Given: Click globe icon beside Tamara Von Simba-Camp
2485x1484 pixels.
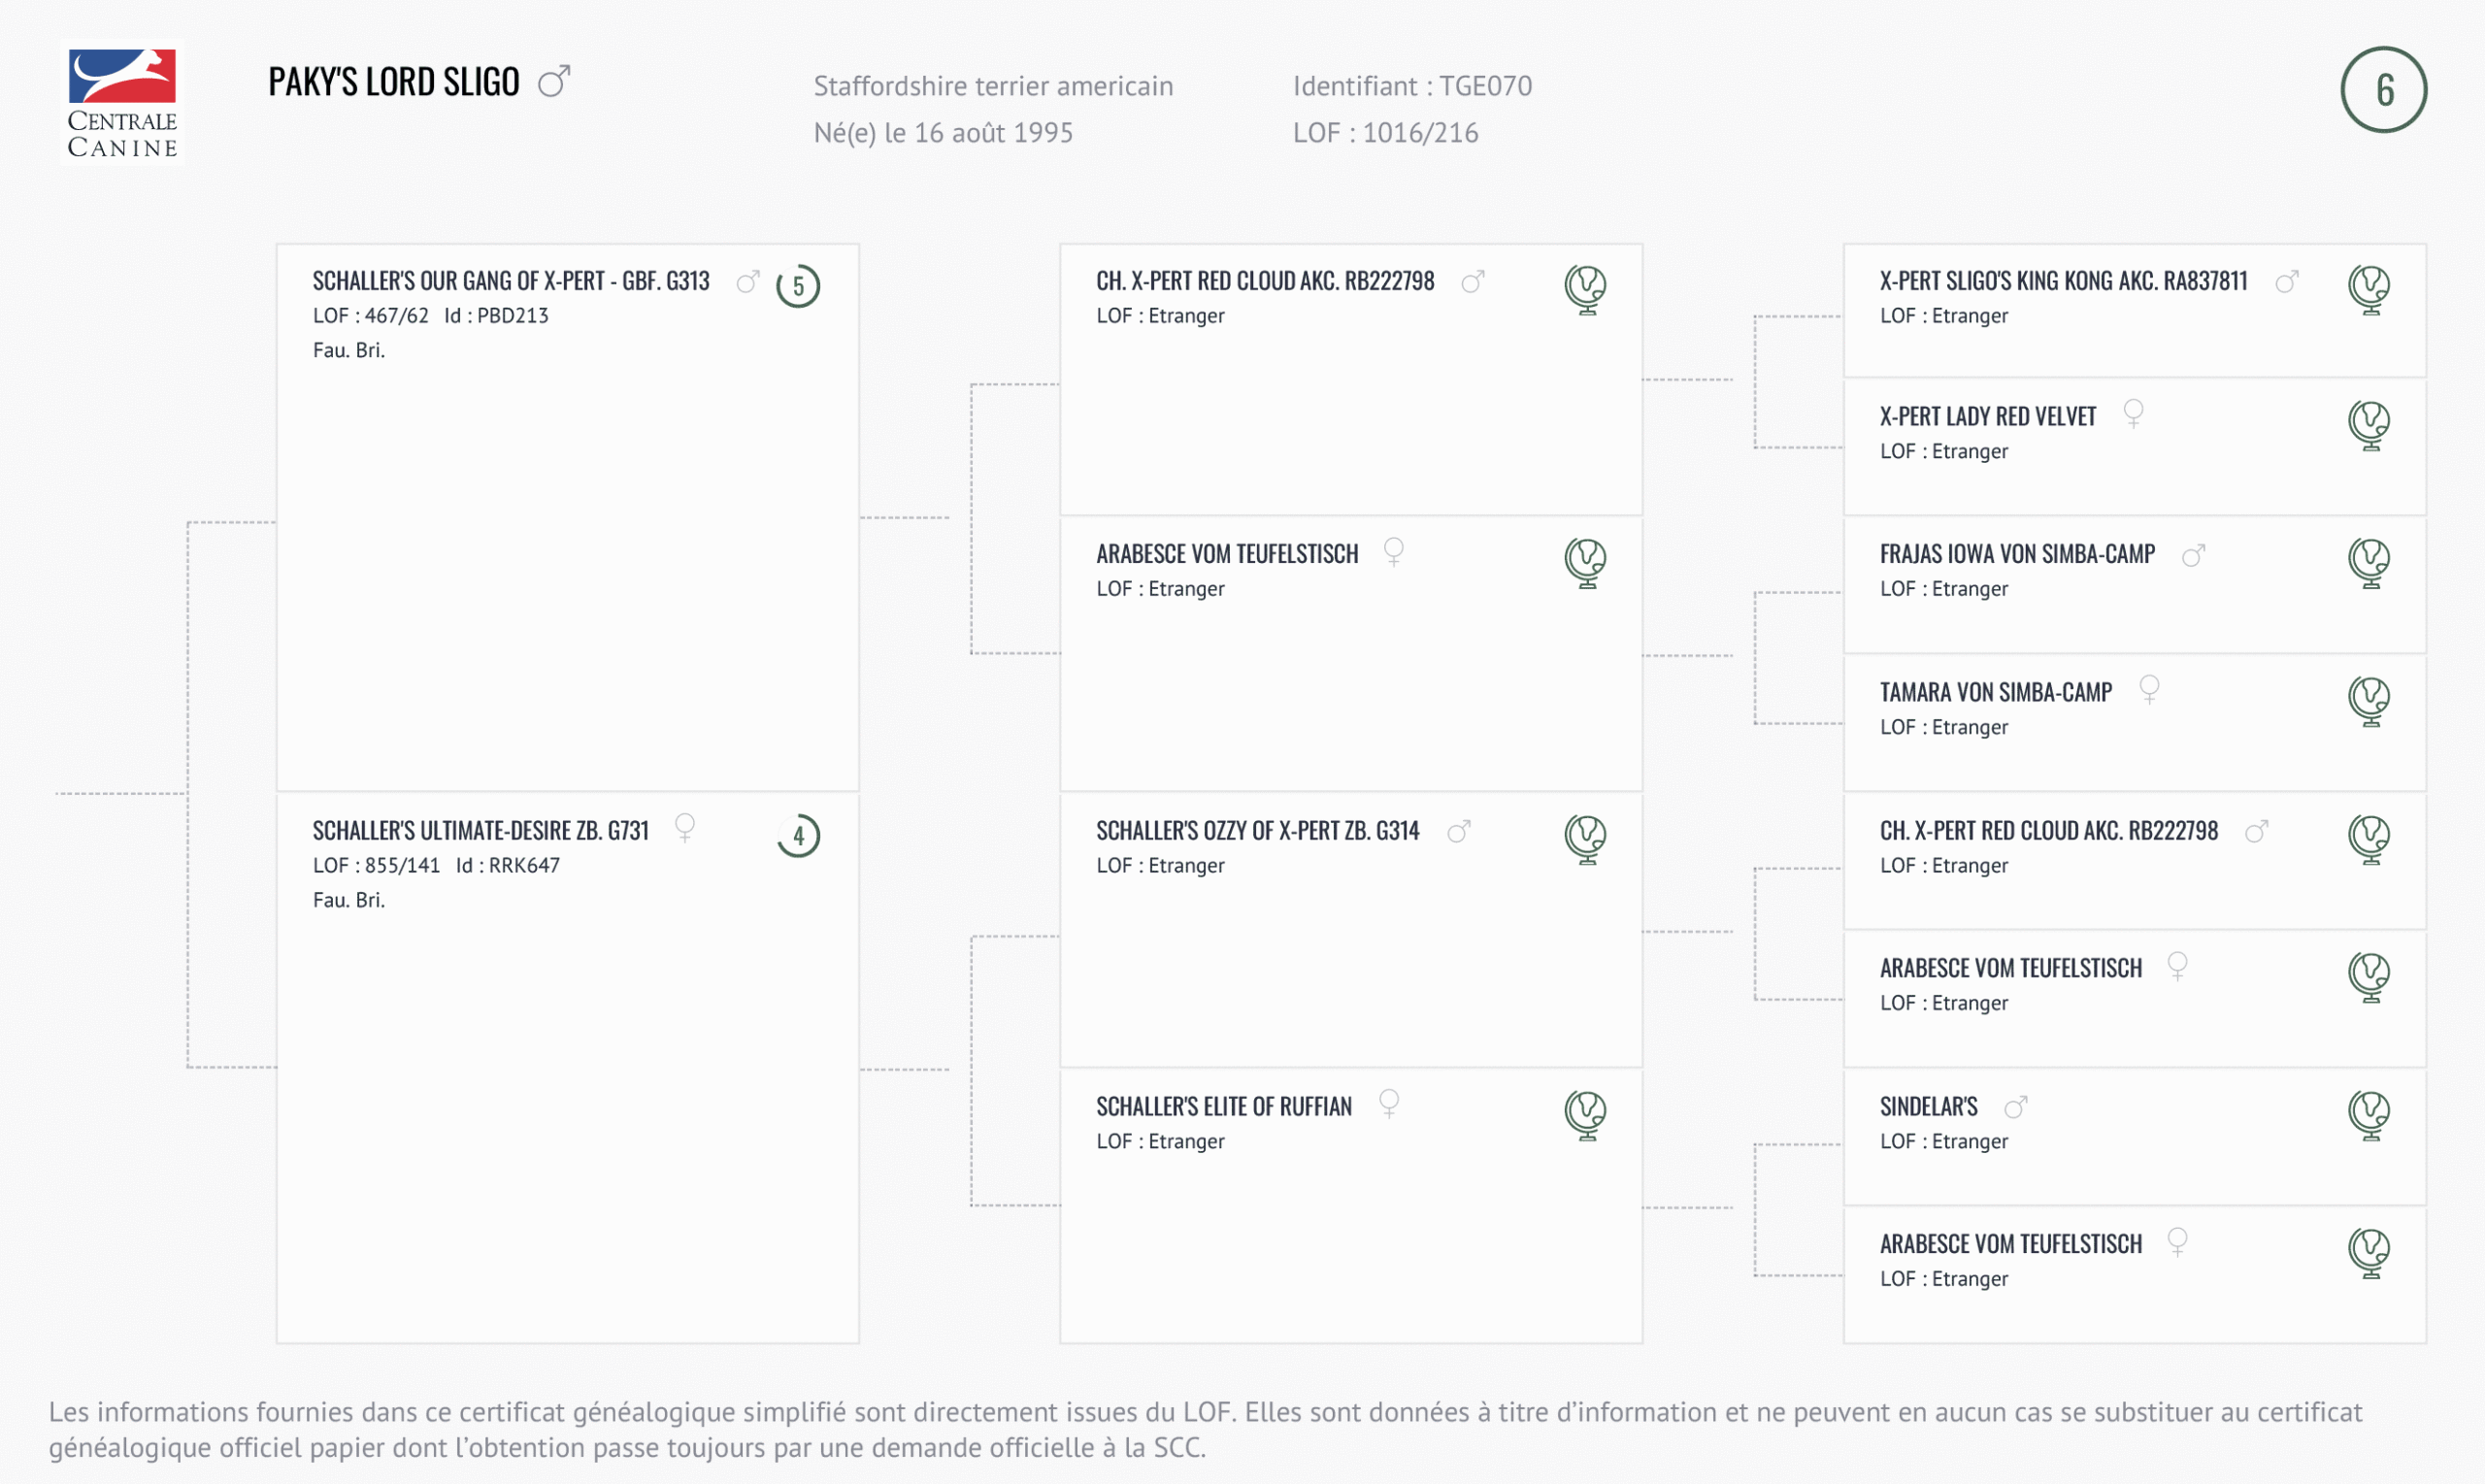Looking at the screenshot, I should [2369, 701].
